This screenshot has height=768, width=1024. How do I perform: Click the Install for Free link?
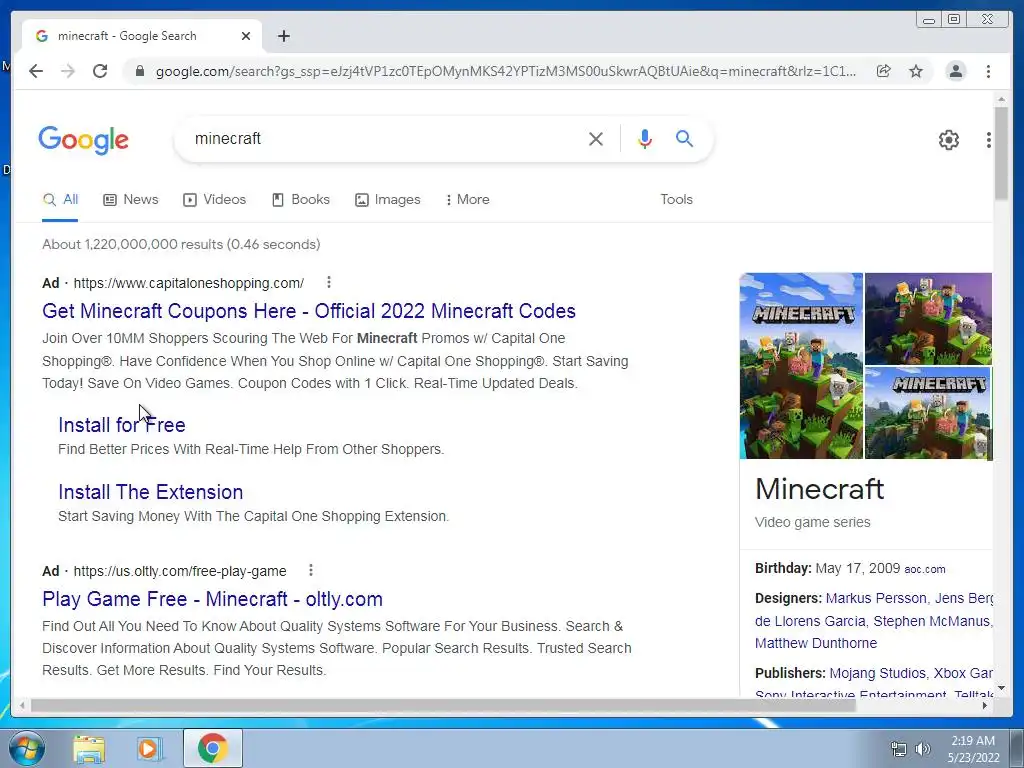click(x=122, y=425)
